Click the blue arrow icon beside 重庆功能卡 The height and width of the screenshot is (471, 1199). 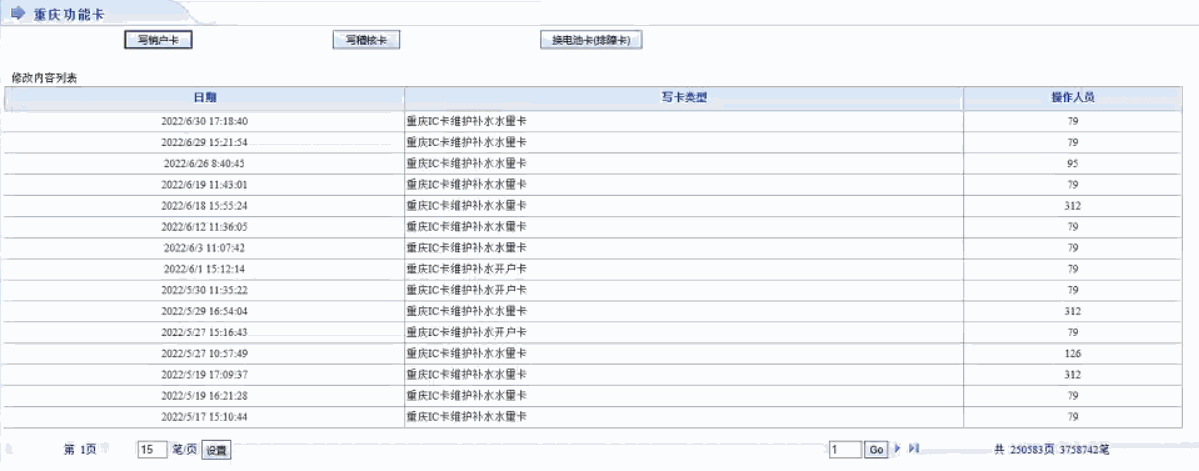pyautogui.click(x=18, y=13)
